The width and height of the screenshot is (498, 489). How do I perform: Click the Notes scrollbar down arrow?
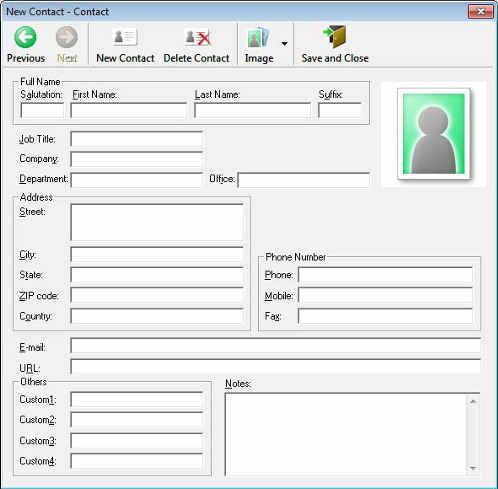tap(473, 468)
